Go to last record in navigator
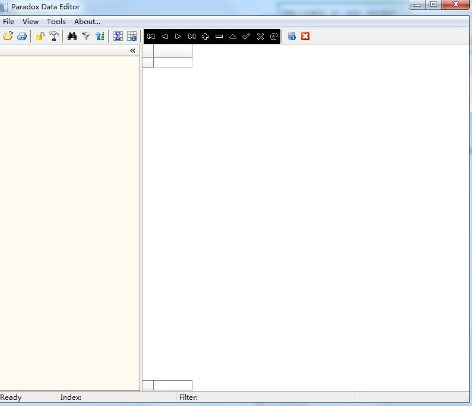 point(192,36)
